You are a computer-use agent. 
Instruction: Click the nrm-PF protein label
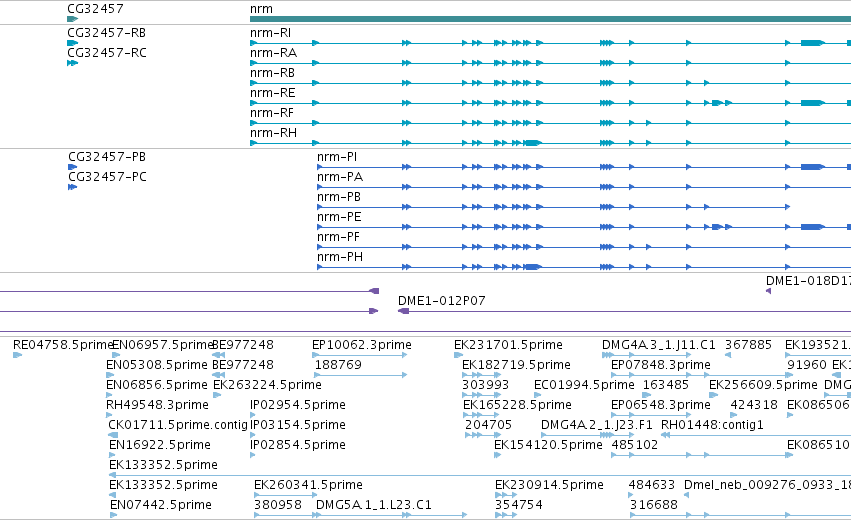click(338, 237)
